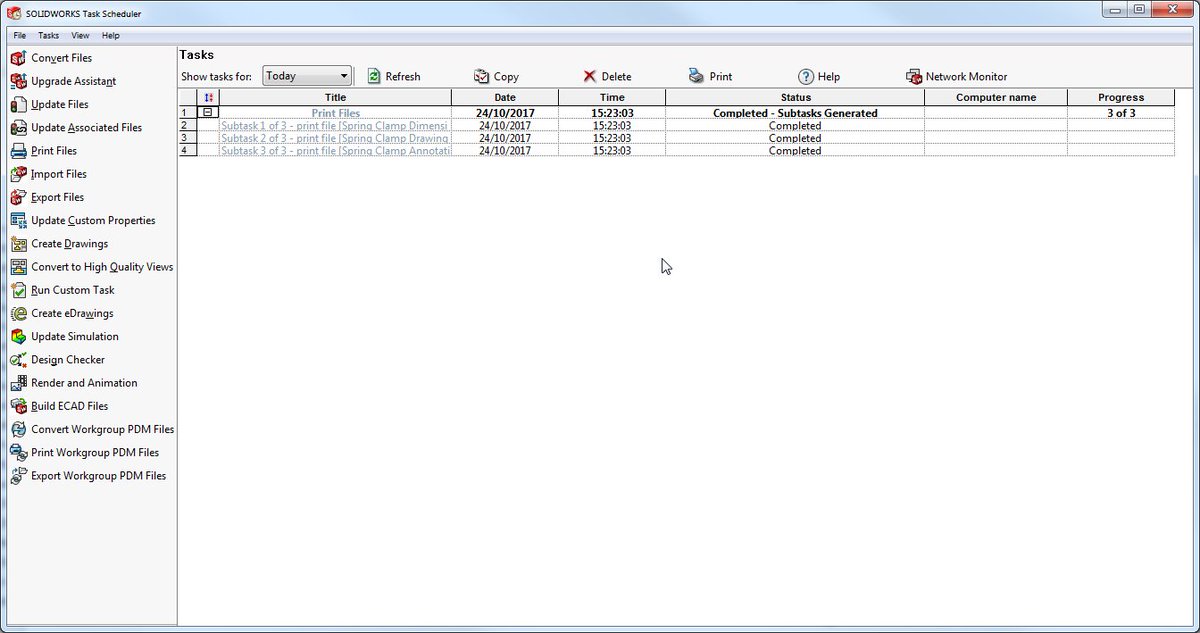Viewport: 1200px width, 633px height.
Task: Open the Update Custom Properties icon
Action: [18, 220]
